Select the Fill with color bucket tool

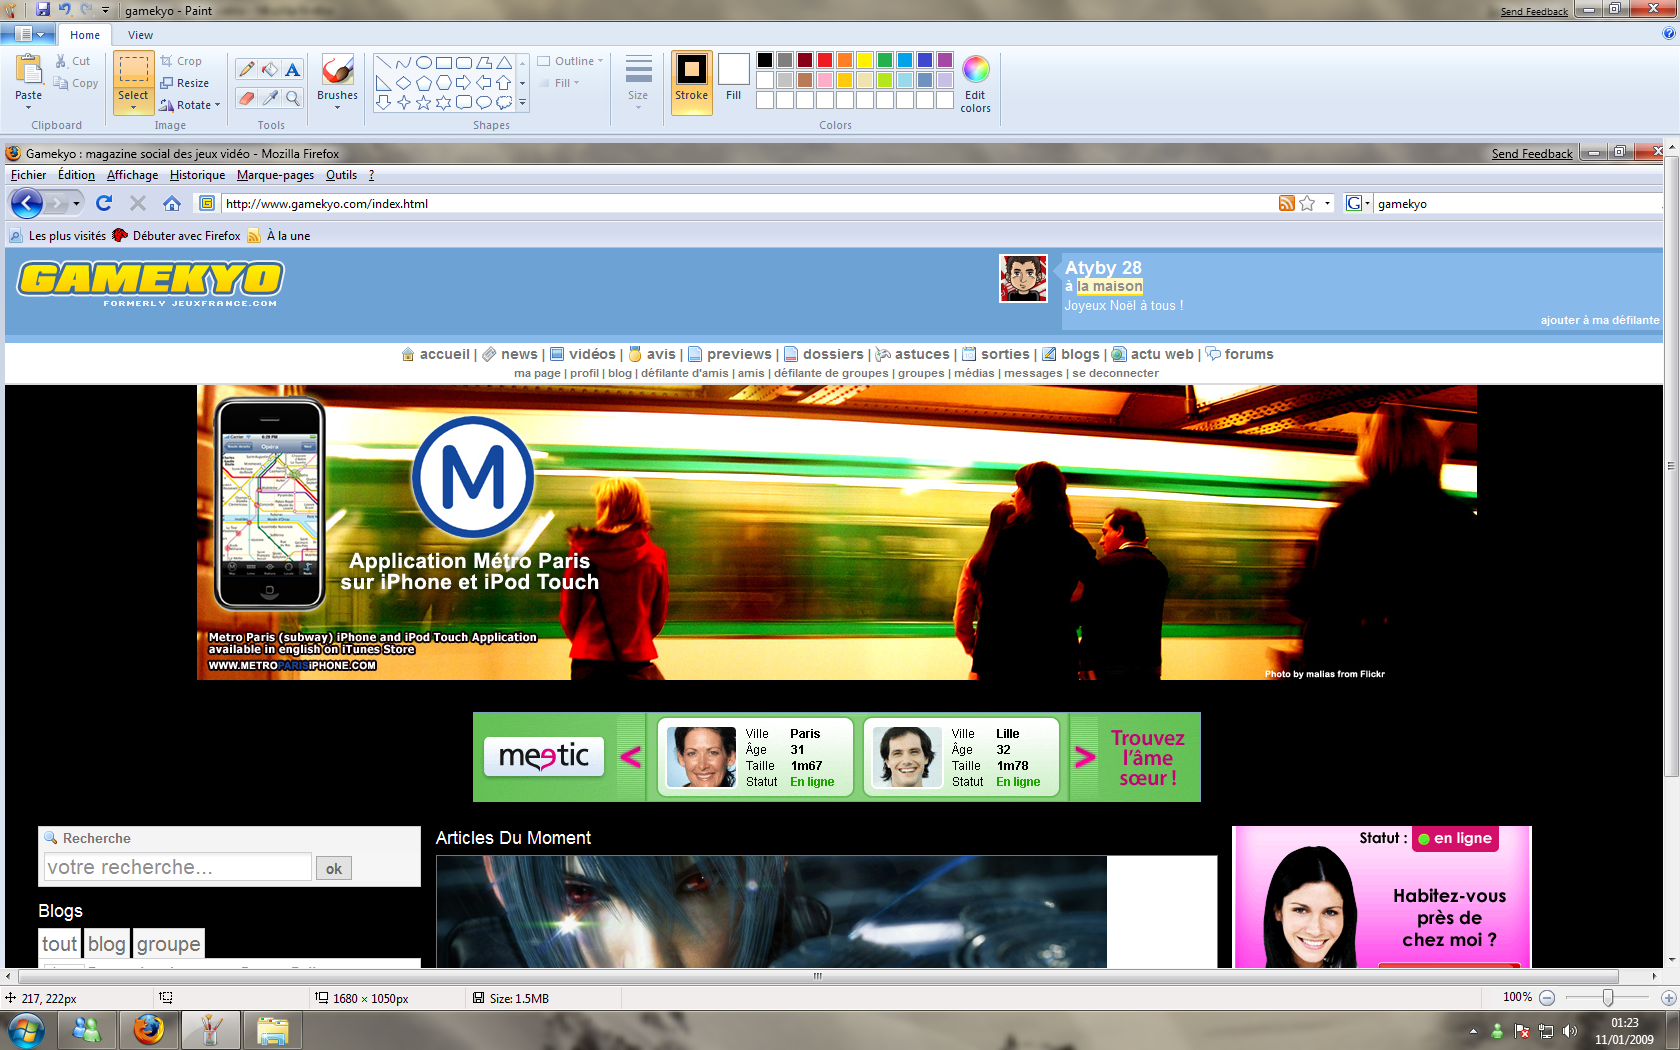pyautogui.click(x=269, y=69)
